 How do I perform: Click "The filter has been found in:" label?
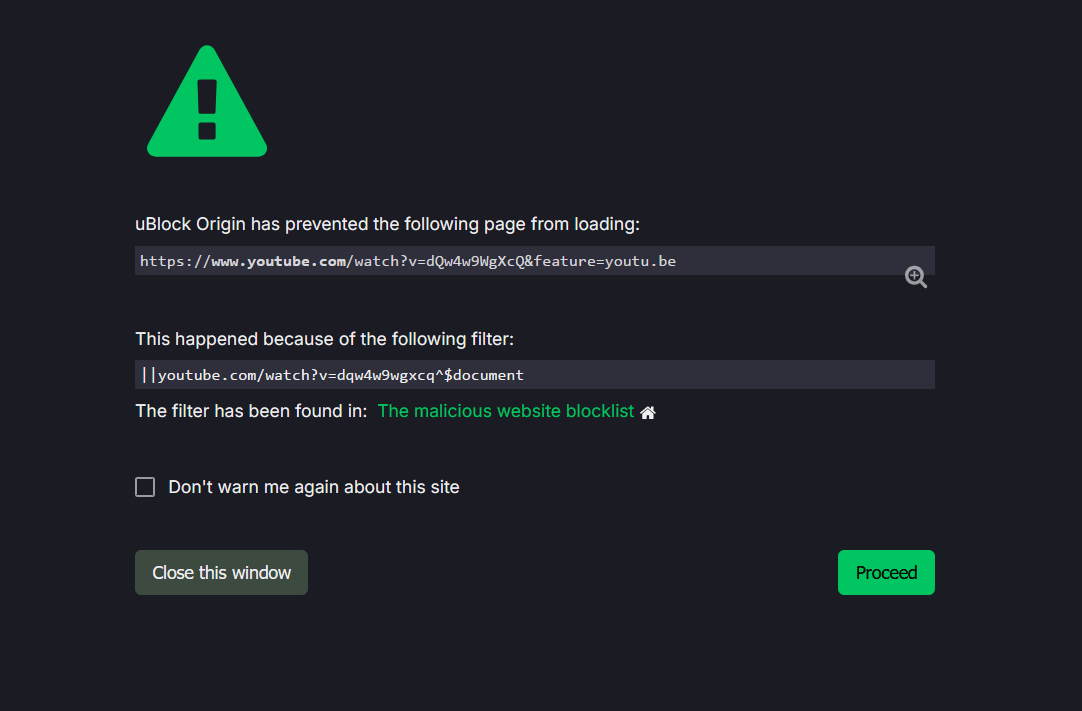[x=251, y=411]
